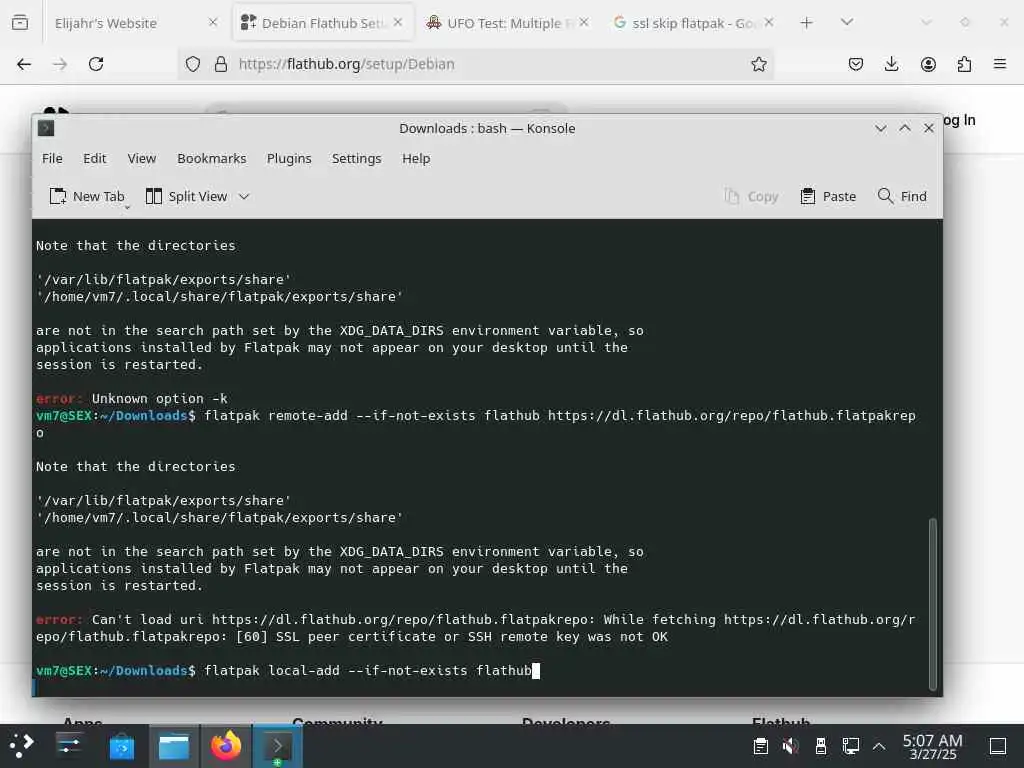The image size is (1024, 768).
Task: Open Konsole File menu
Action: pyautogui.click(x=52, y=159)
